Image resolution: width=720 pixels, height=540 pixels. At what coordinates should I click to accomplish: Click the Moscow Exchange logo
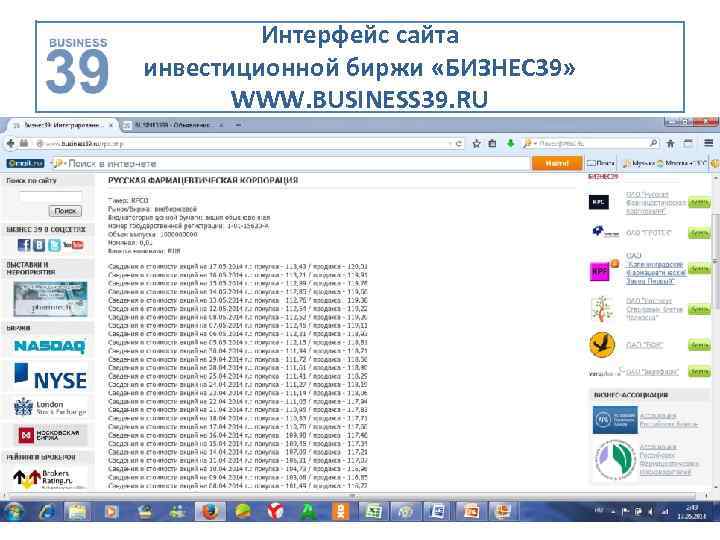(x=49, y=435)
